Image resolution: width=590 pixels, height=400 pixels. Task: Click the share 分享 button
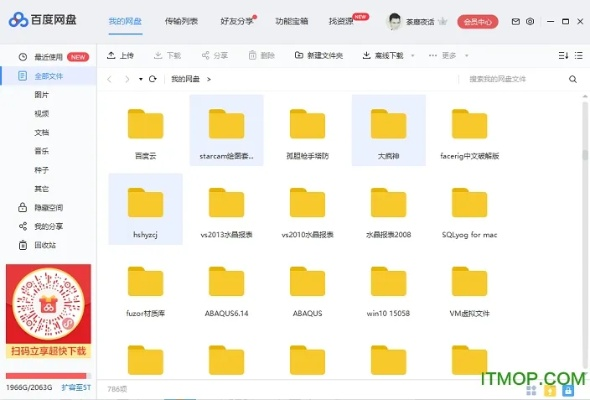[x=215, y=56]
